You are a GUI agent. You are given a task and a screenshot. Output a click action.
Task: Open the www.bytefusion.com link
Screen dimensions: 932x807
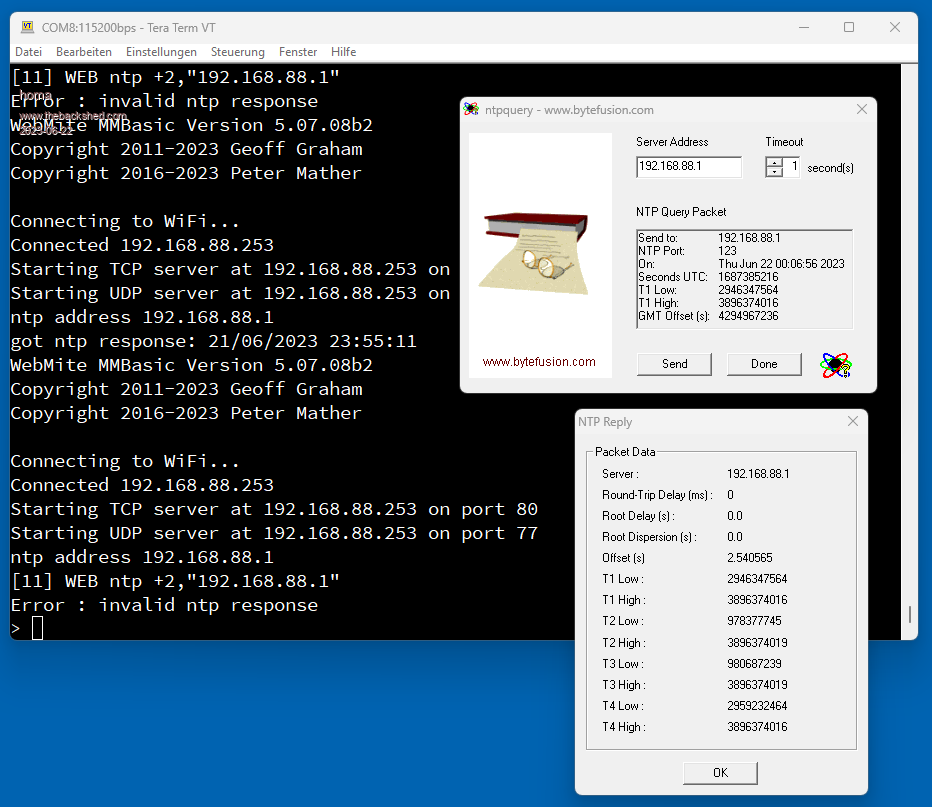539,362
